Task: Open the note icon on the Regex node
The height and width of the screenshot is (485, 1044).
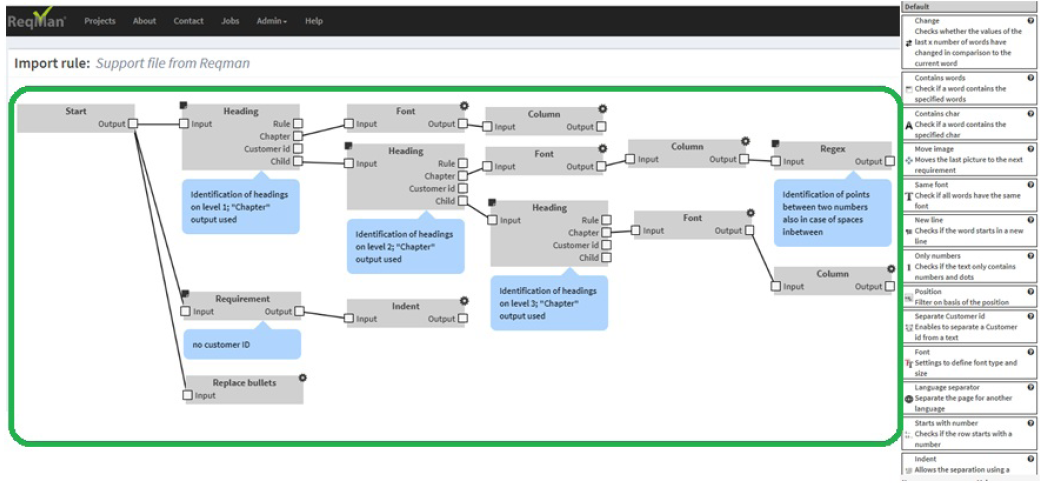Action: (776, 143)
